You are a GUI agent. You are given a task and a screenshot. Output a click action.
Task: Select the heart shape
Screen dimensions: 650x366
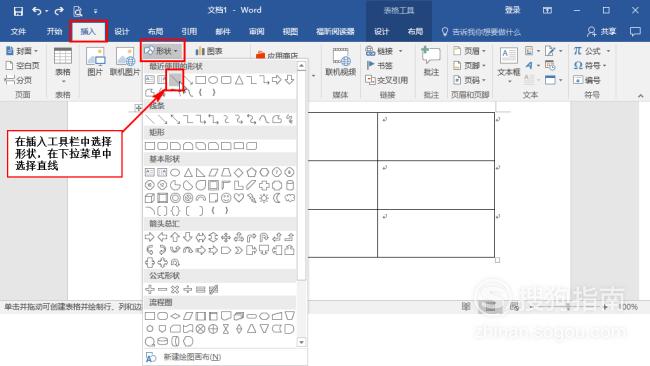[x=239, y=198]
